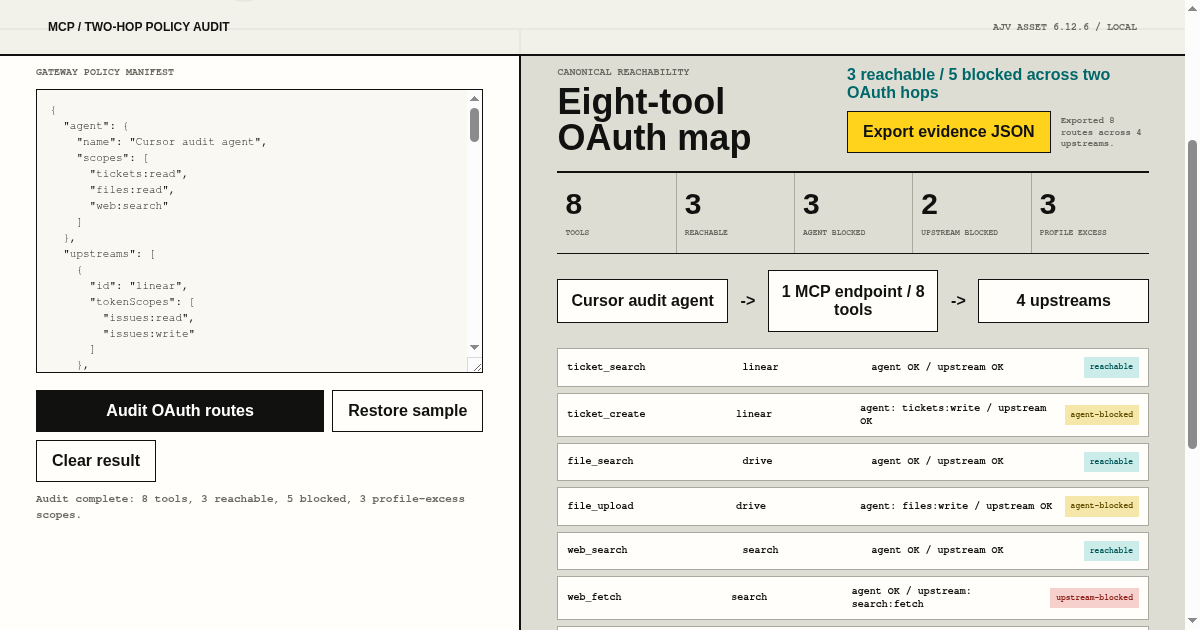This screenshot has height=630, width=1200.
Task: Click 'agent: tickets:write / upstream OK' text
Action: 953,414
